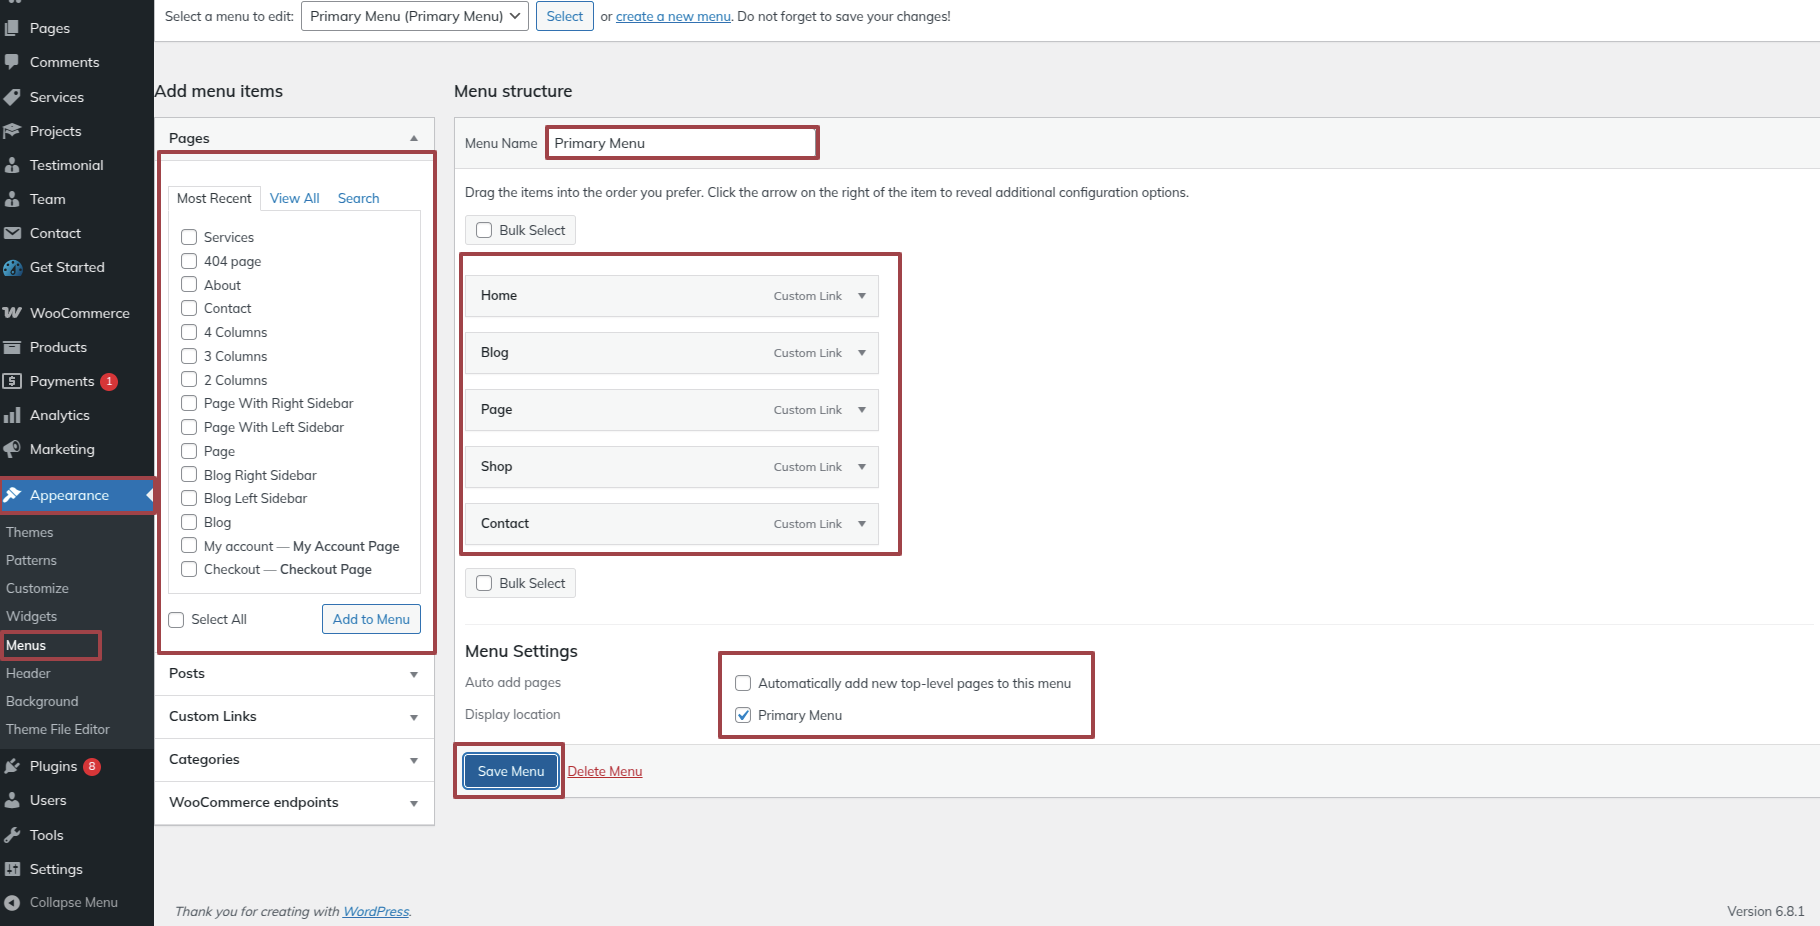Open the WordPress footer link
Screen dimensions: 1820x926
[376, 911]
